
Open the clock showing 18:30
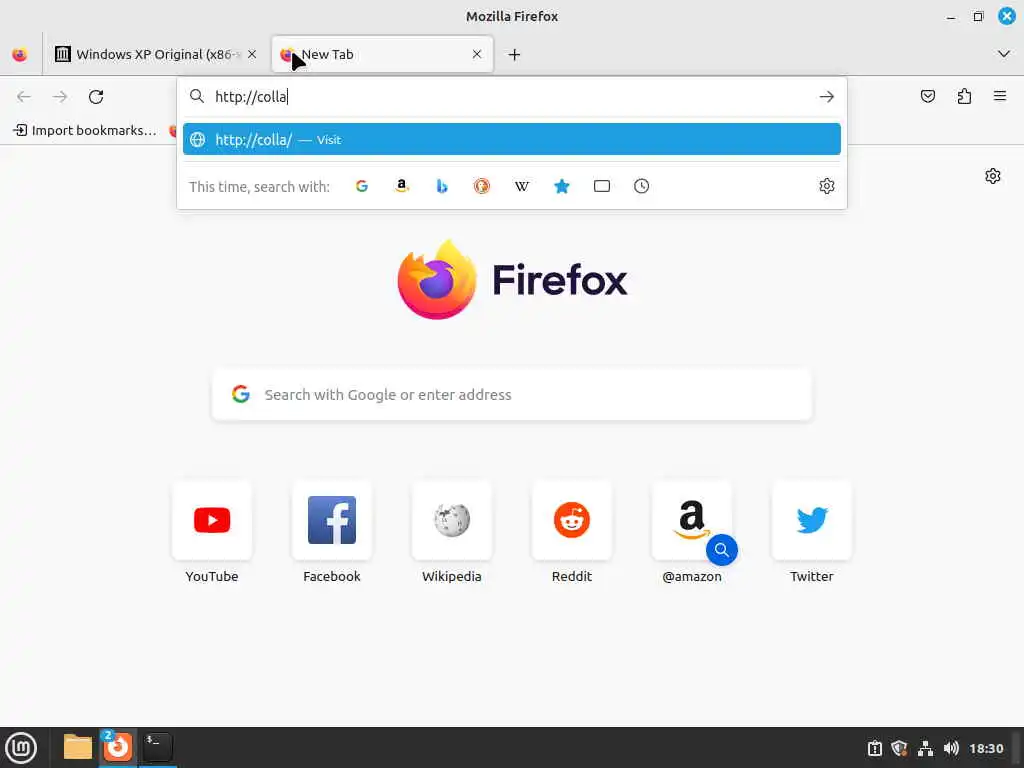(986, 748)
